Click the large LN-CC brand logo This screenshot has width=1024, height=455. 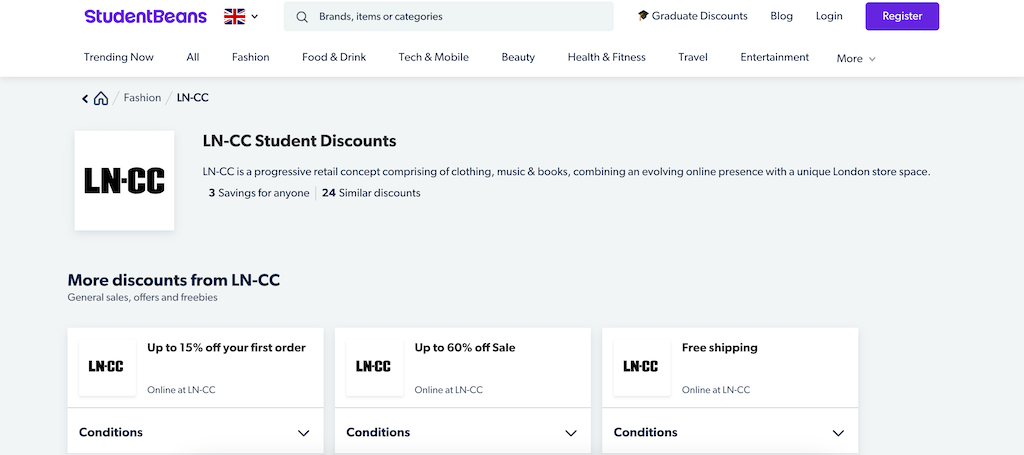tap(124, 180)
